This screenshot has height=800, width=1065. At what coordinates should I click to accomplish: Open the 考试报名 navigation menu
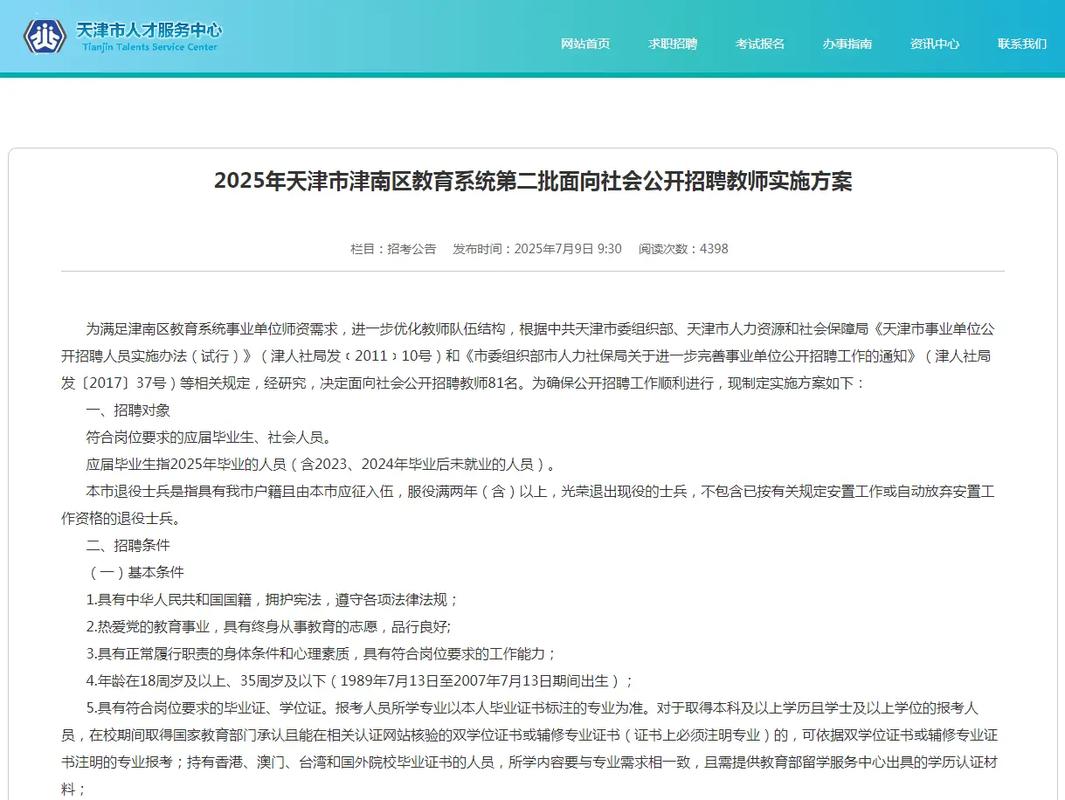click(x=762, y=44)
